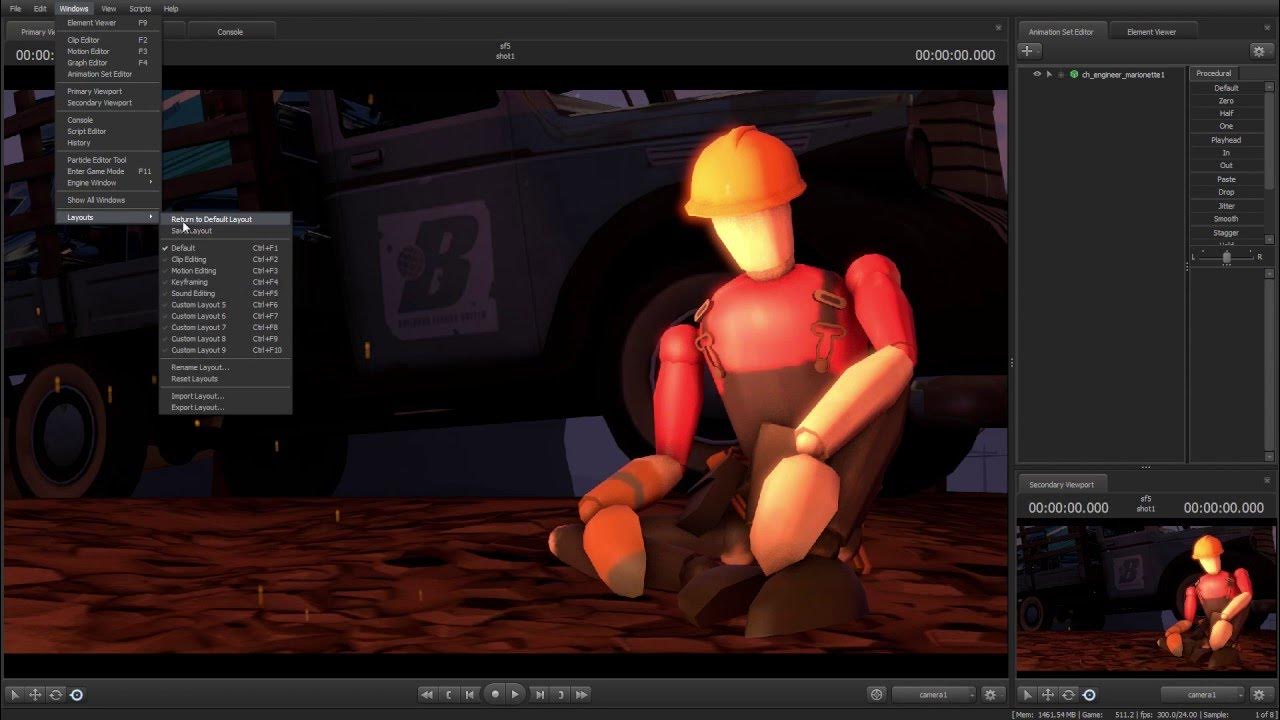Apply the Jitter procedural preset
This screenshot has width=1280, height=720.
pos(1226,206)
